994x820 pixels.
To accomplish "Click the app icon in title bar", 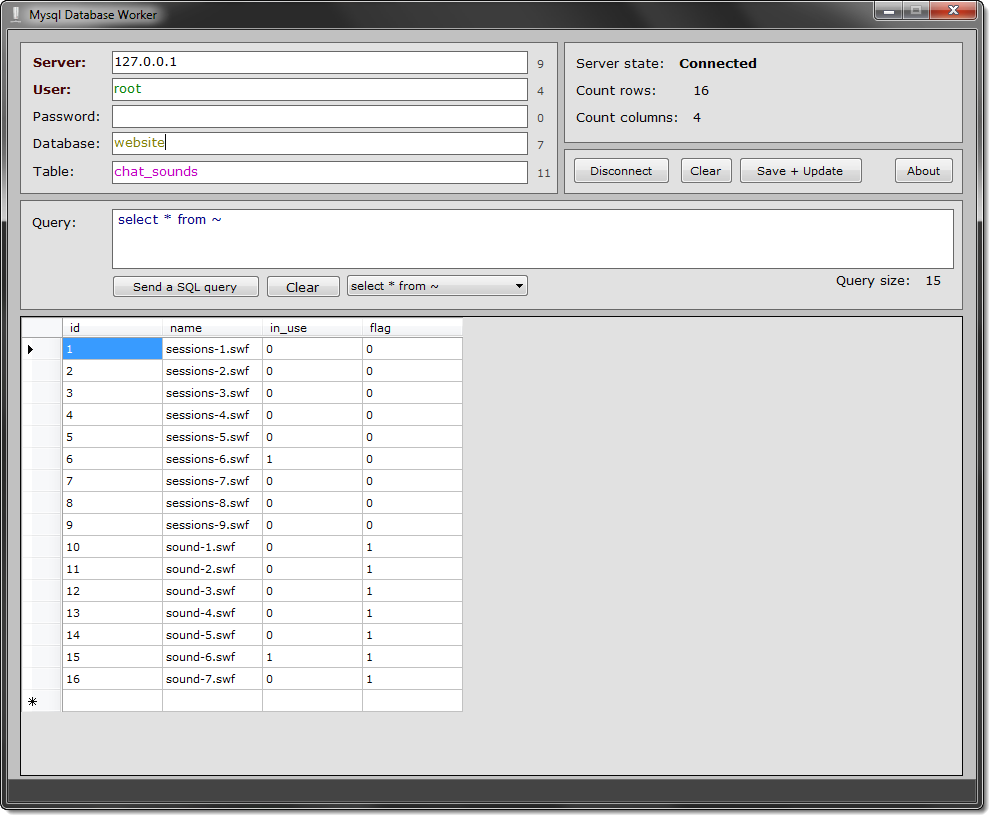I will click(x=15, y=15).
